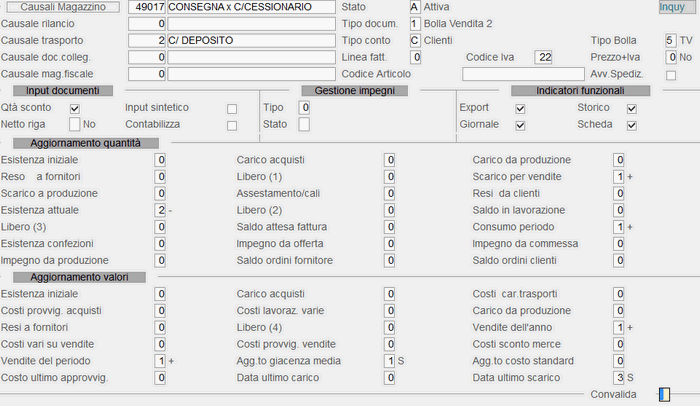This screenshot has height=406, width=700.
Task: Open the Aggiornamento valori section header
Action: point(79,277)
